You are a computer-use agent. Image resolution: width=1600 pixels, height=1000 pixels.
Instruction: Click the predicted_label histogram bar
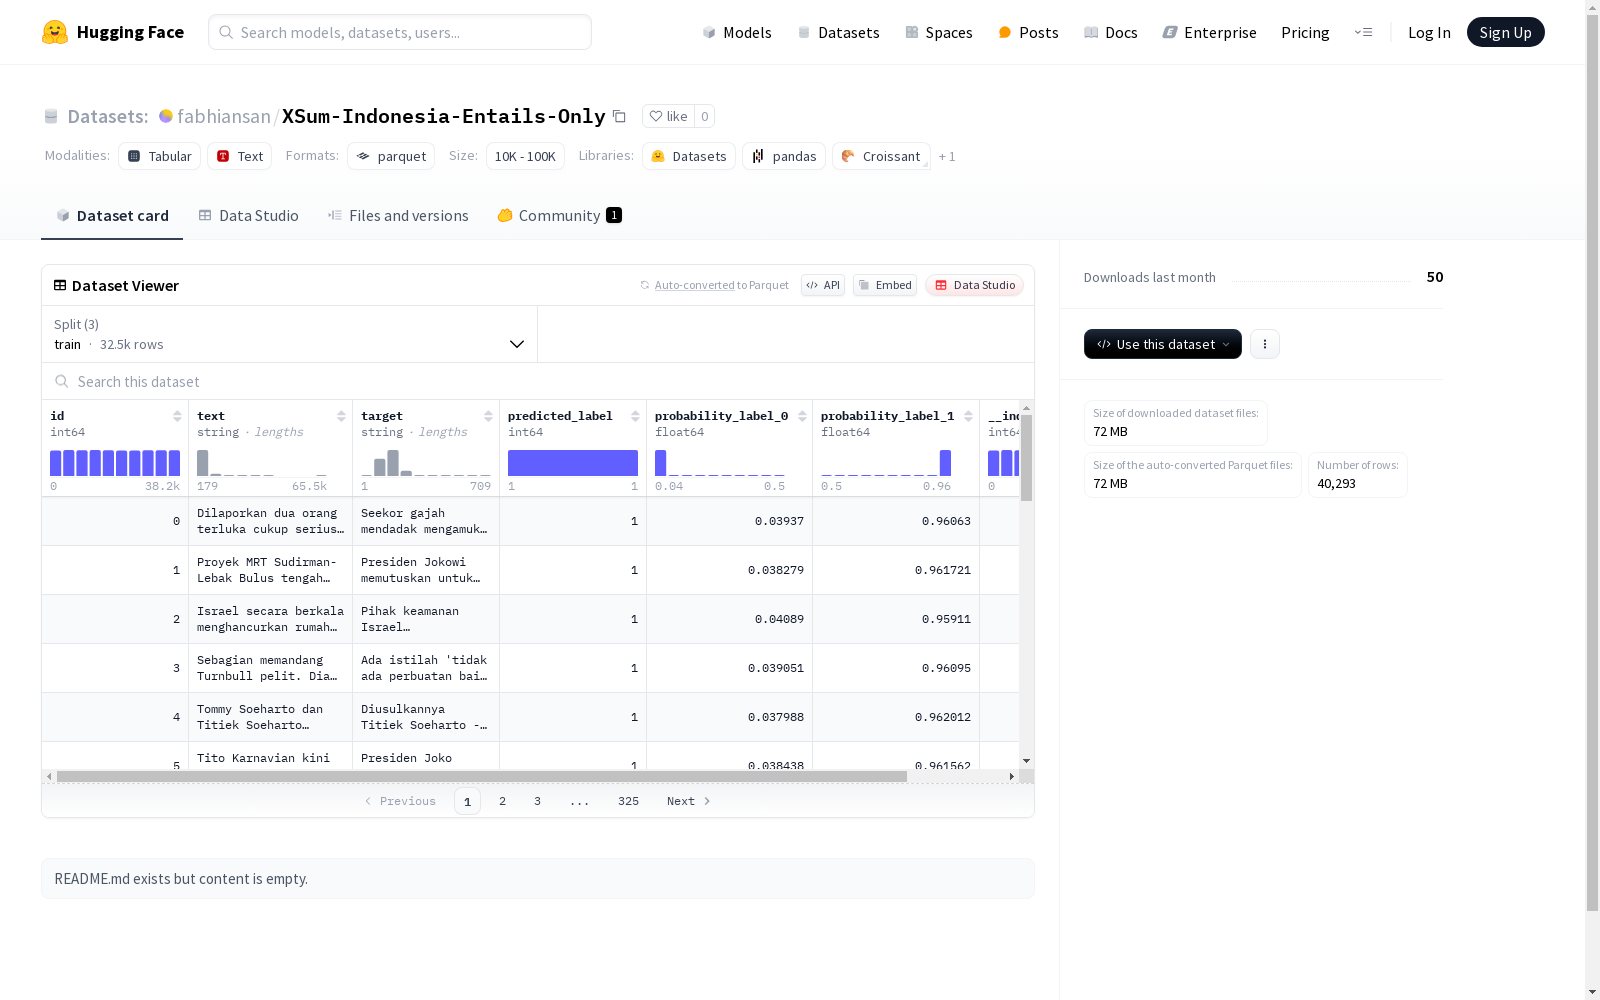click(x=573, y=463)
